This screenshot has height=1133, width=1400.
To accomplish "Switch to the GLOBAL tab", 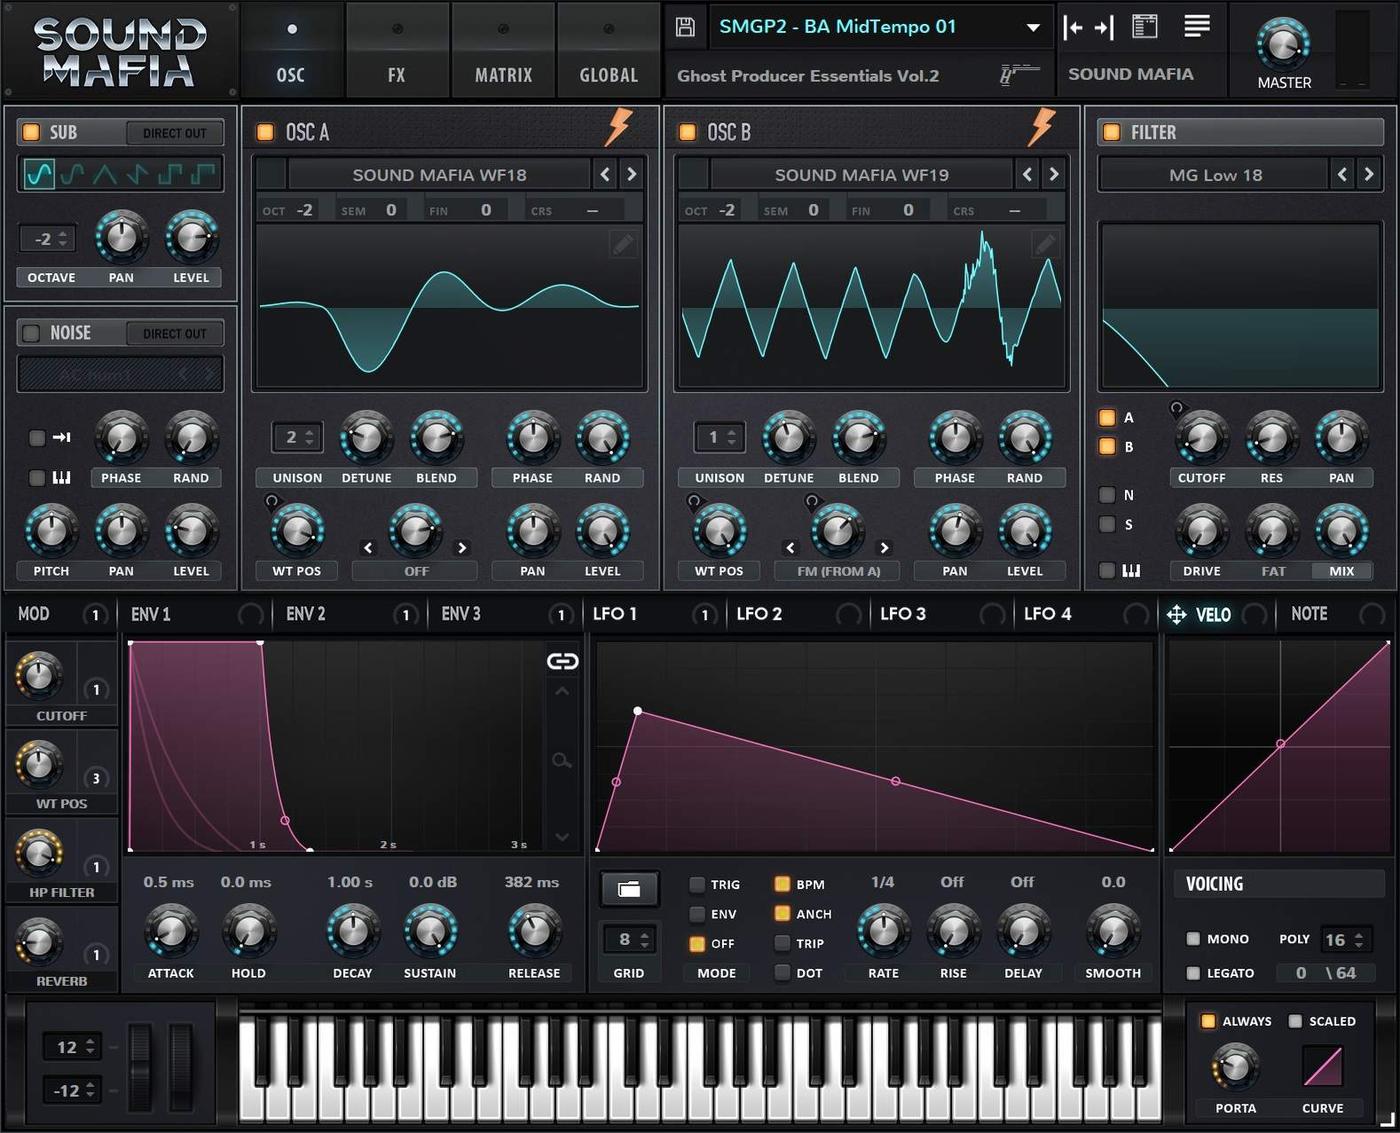I will pos(608,49).
